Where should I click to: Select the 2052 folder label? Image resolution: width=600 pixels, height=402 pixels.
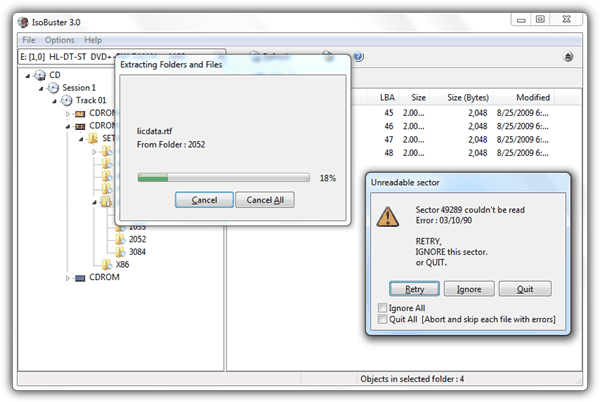[137, 239]
